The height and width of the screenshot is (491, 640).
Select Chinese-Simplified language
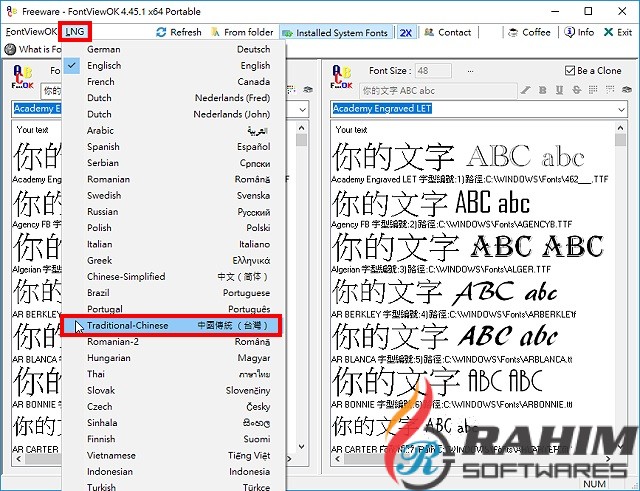click(173, 277)
